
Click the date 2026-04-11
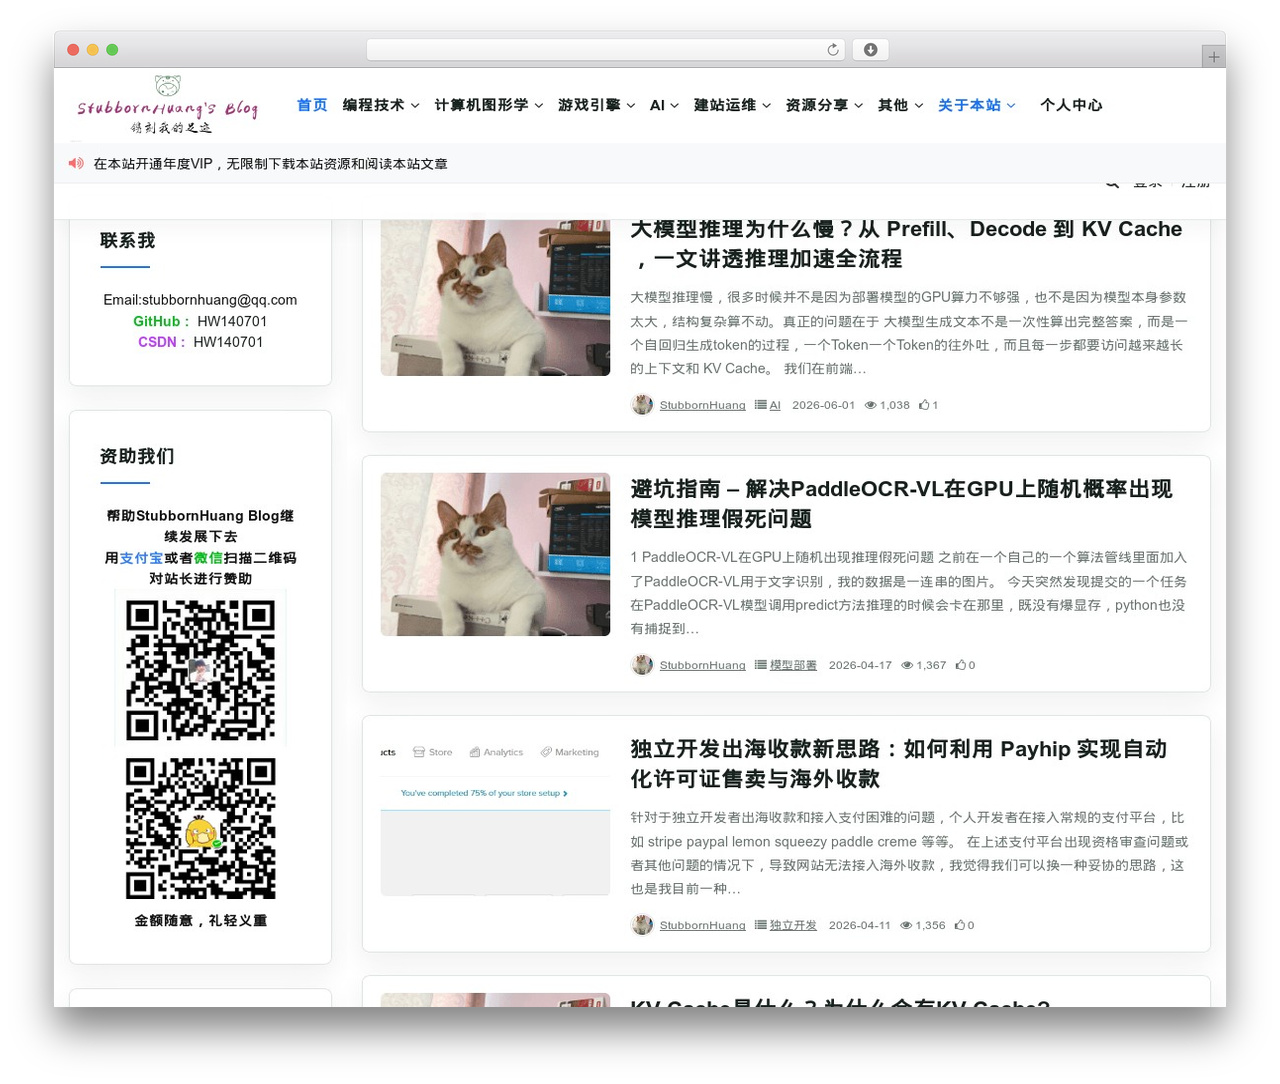pos(859,925)
